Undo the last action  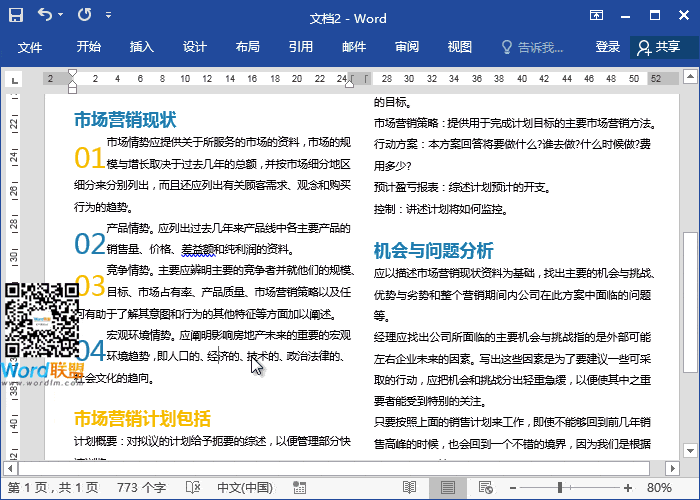pyautogui.click(x=45, y=15)
